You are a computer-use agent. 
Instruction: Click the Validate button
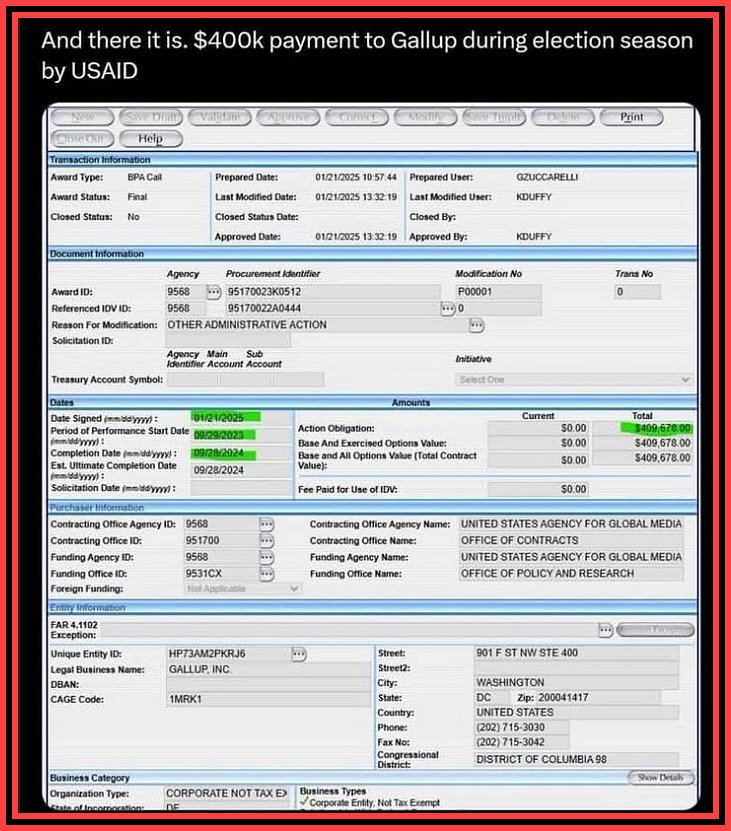(218, 117)
